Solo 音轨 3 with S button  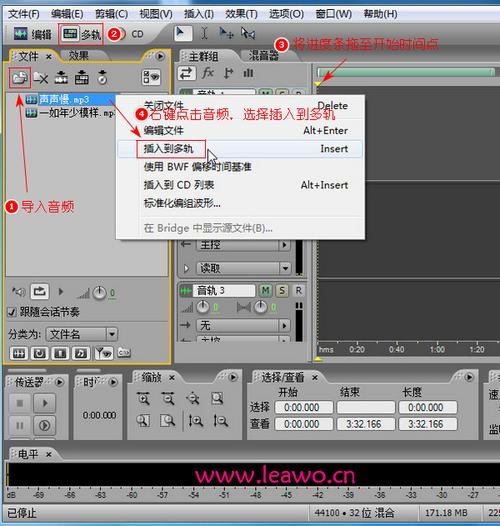click(x=282, y=291)
